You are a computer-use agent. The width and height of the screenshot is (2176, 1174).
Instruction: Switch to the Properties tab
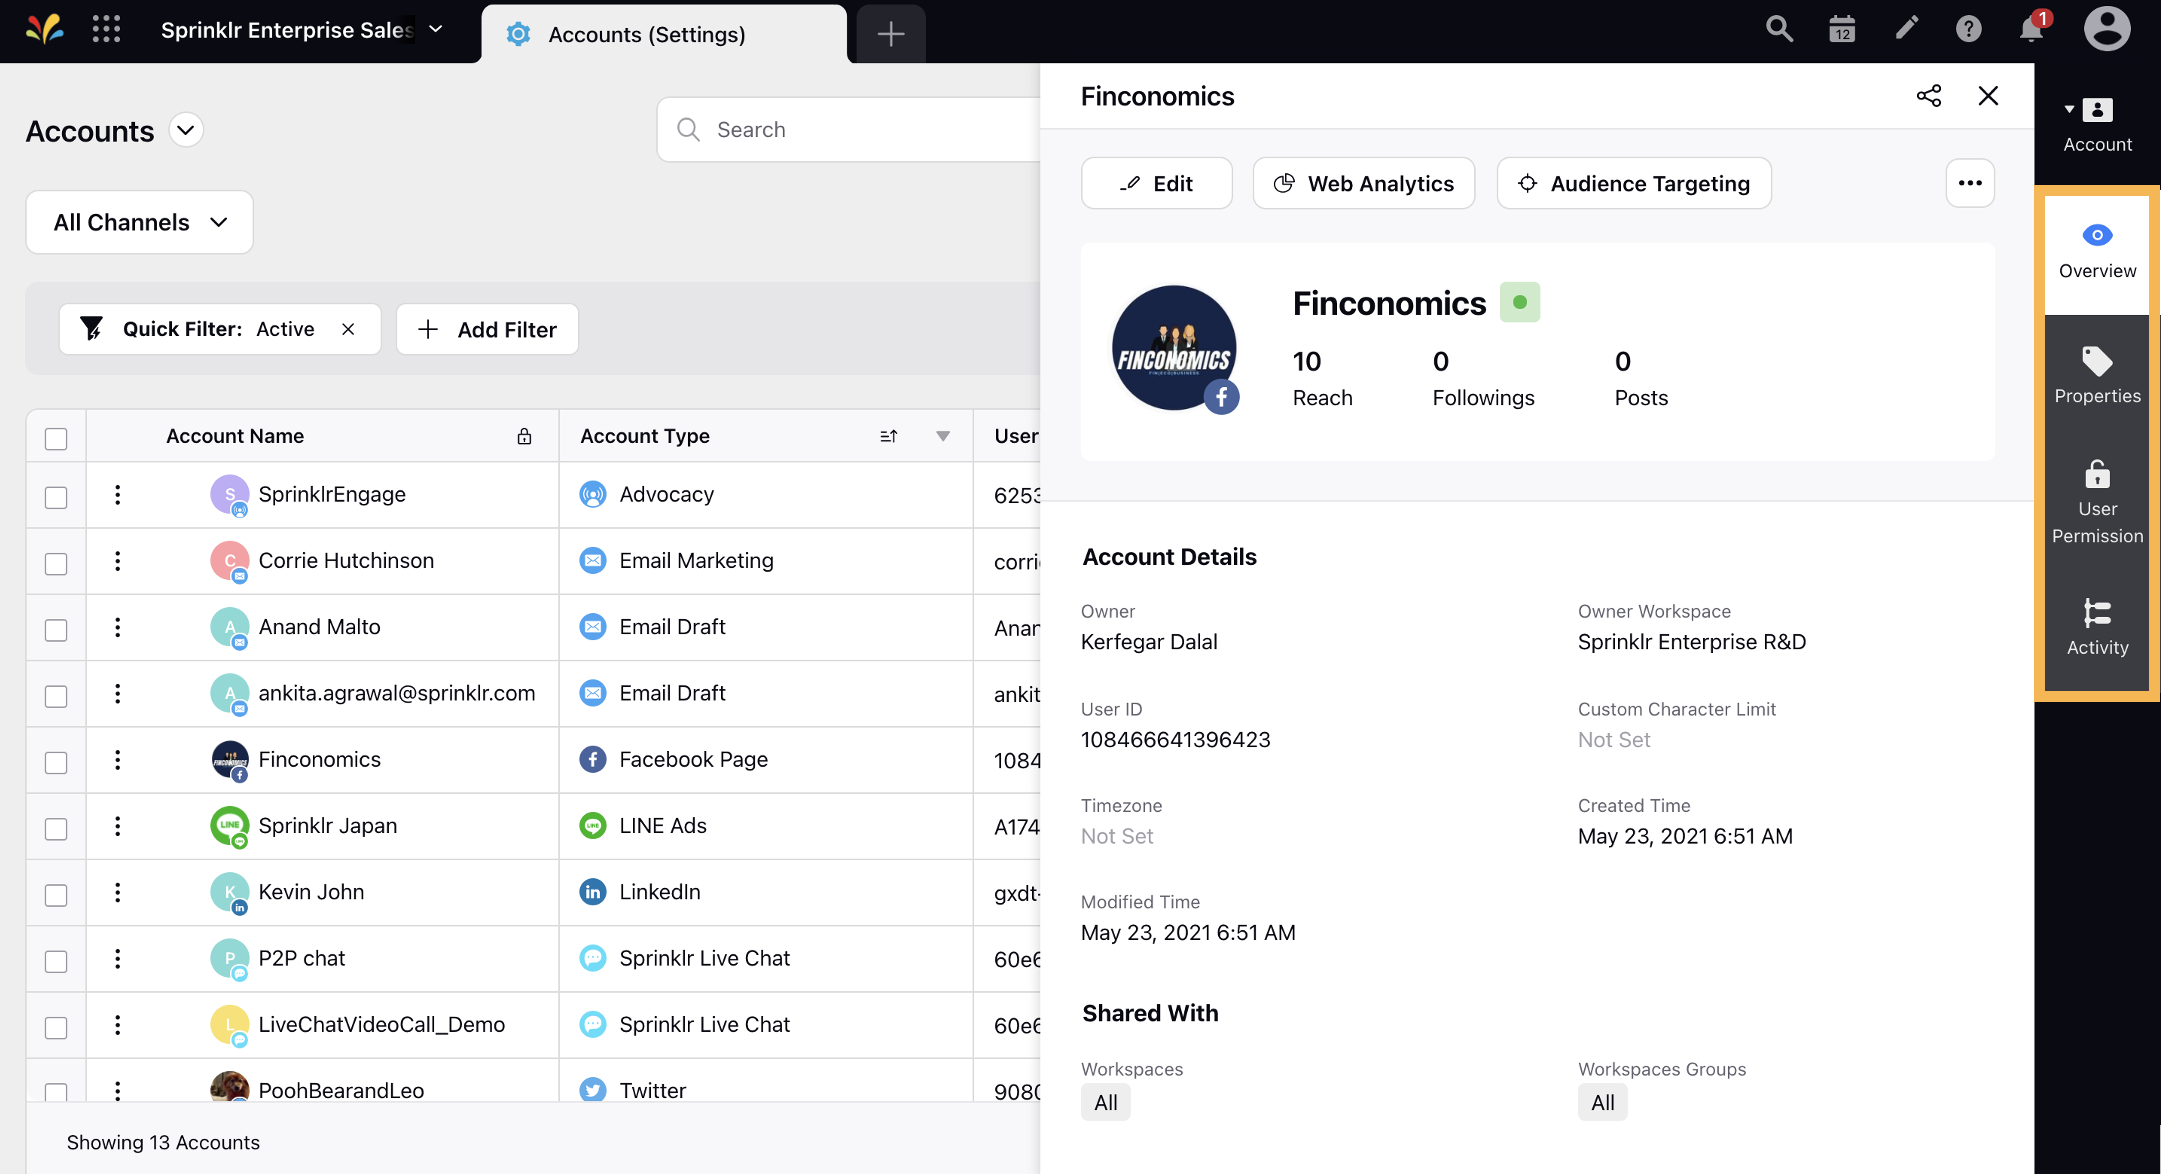(2097, 375)
